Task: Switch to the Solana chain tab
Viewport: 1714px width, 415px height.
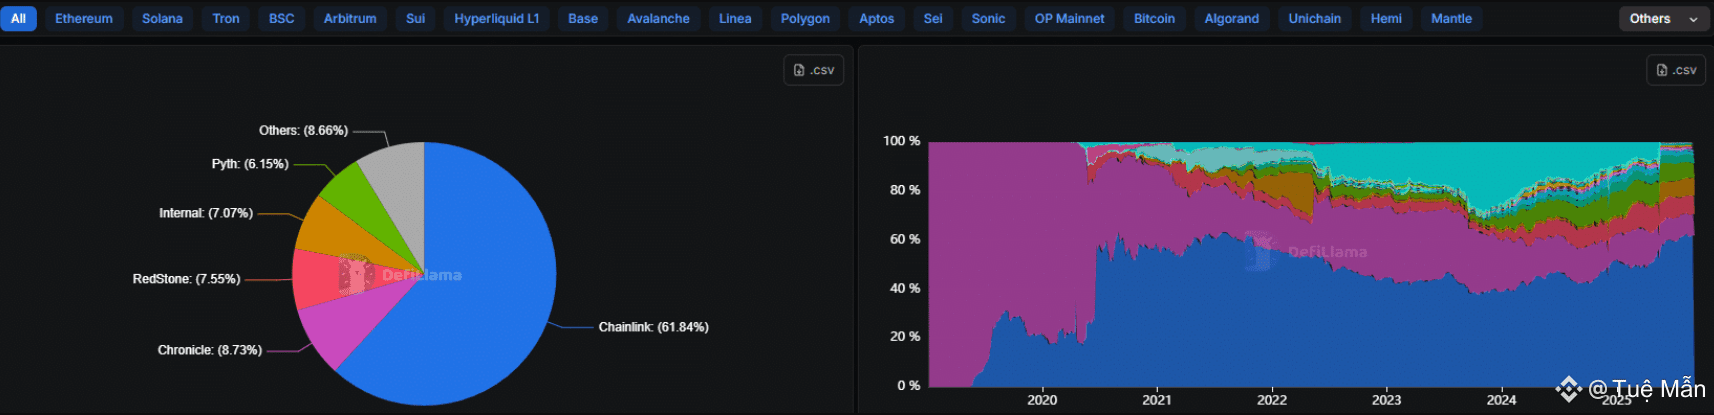Action: (x=162, y=19)
